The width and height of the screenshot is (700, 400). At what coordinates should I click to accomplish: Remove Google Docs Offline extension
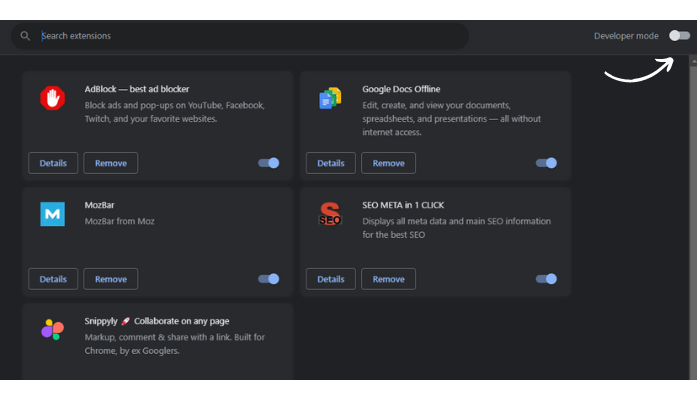(388, 163)
